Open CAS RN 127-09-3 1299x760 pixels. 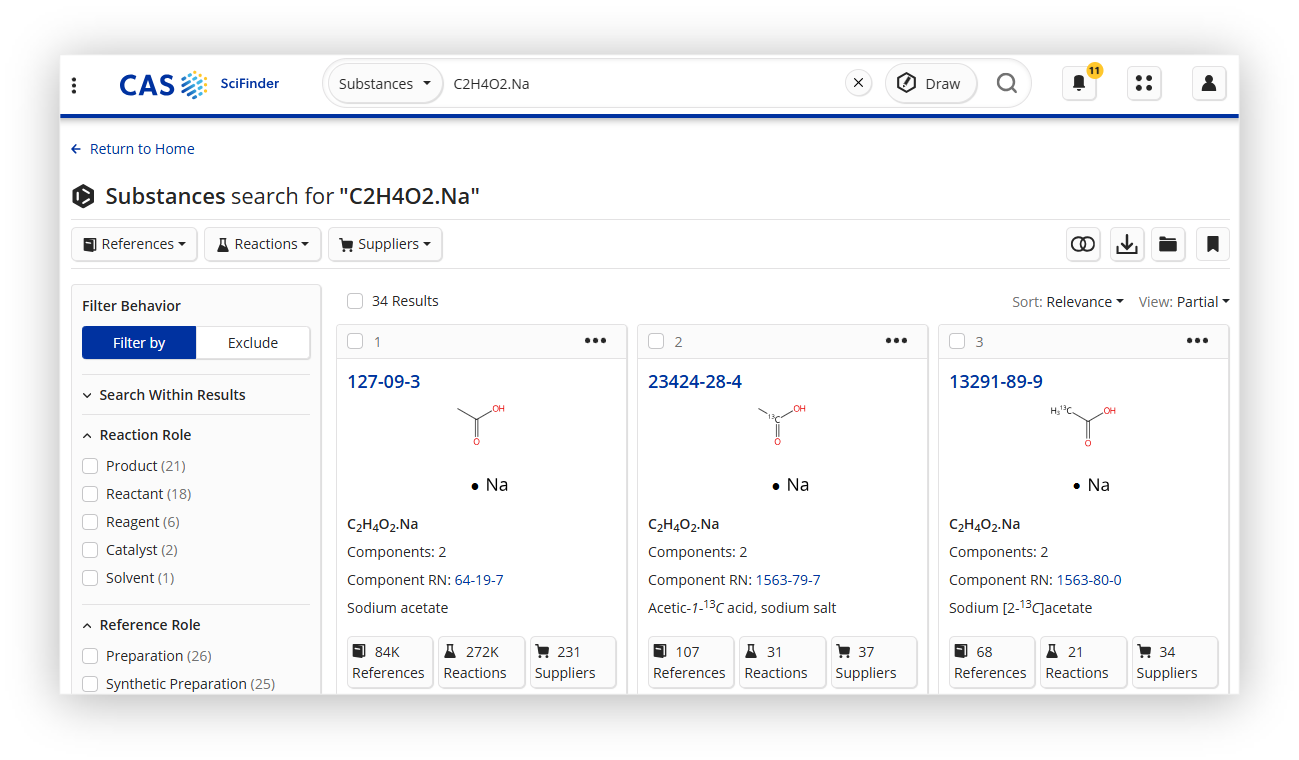click(x=384, y=382)
